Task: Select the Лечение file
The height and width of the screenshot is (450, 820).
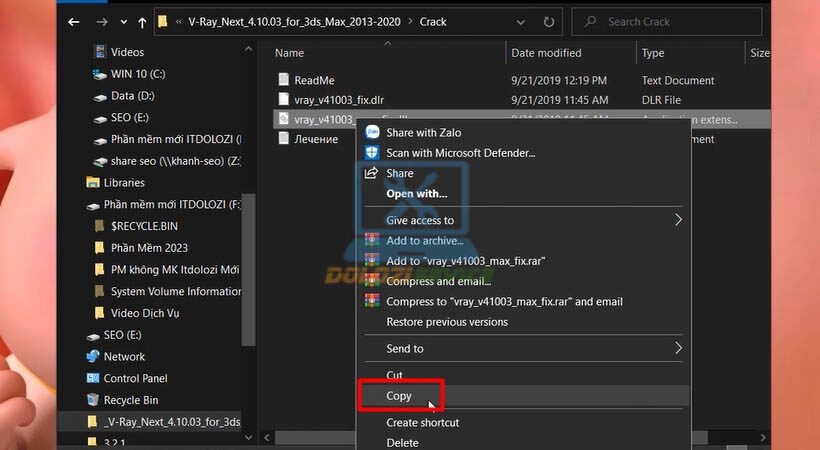Action: tap(316, 139)
